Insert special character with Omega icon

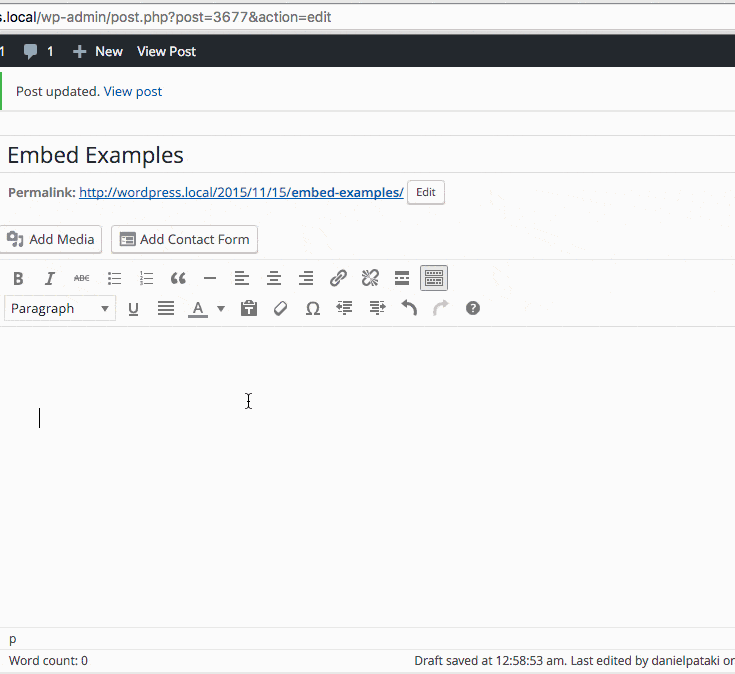(x=312, y=308)
